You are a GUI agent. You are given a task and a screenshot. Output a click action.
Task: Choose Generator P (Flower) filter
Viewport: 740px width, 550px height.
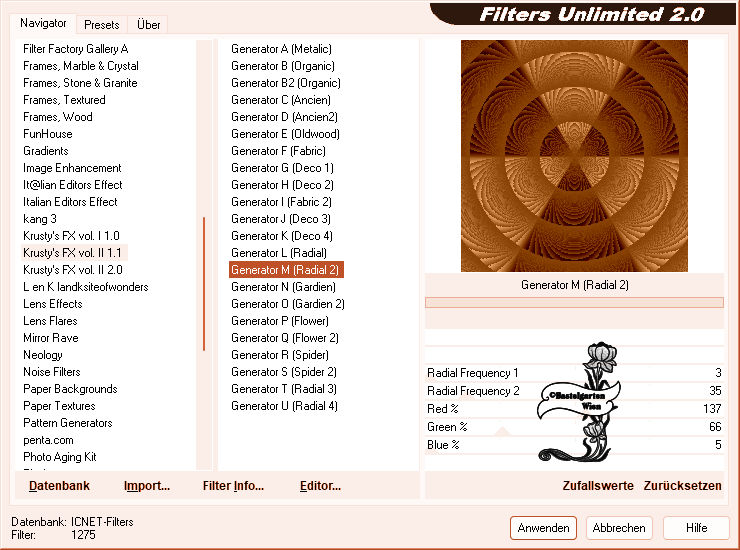pos(280,321)
